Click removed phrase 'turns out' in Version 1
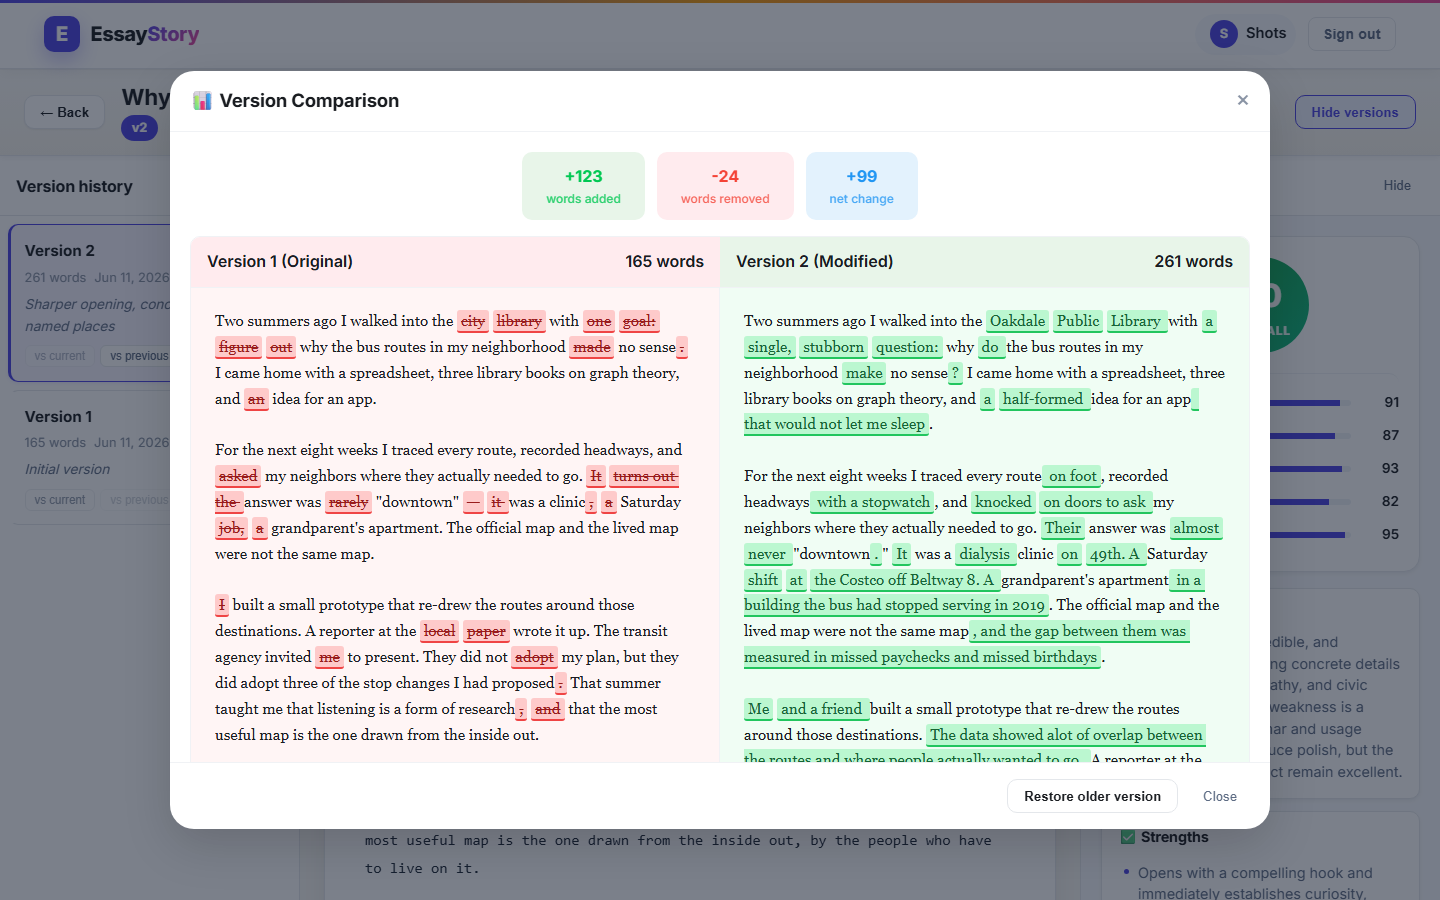Viewport: 1440px width, 900px height. [644, 476]
